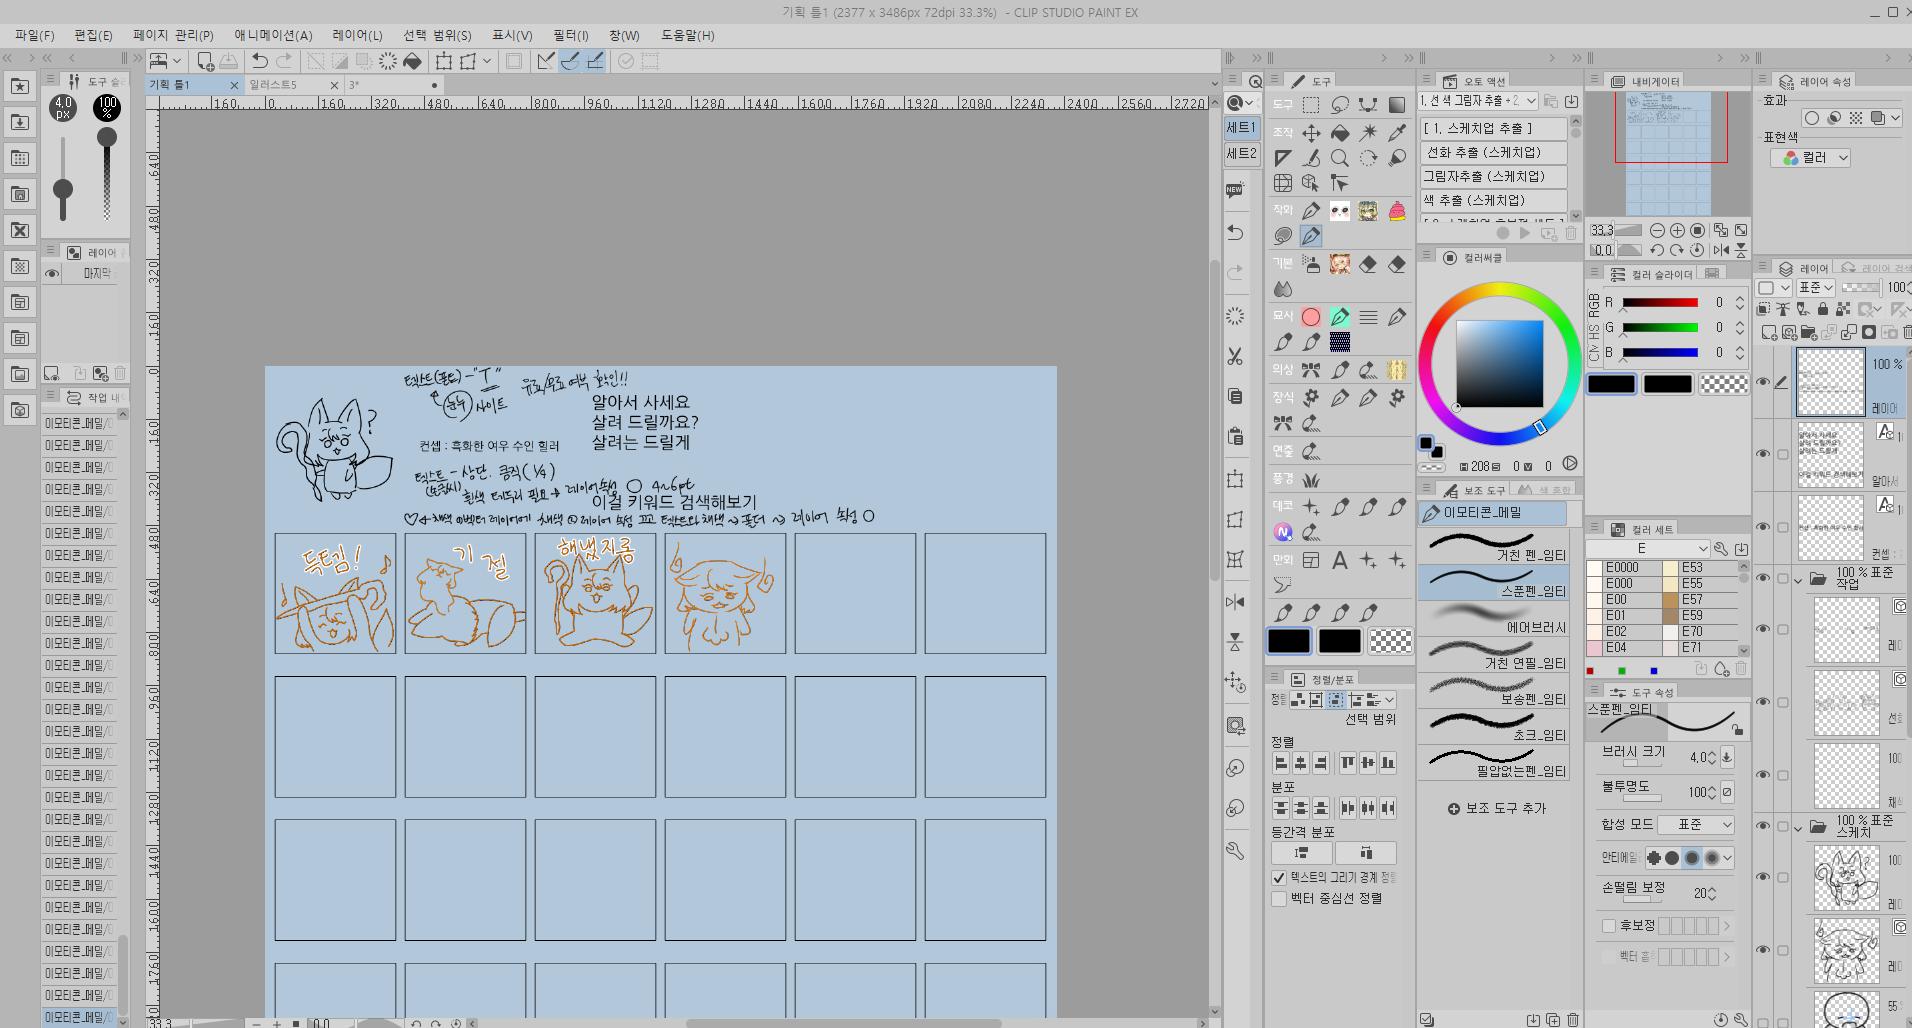
Task: Select the Text tool labeled A
Action: click(x=1340, y=560)
